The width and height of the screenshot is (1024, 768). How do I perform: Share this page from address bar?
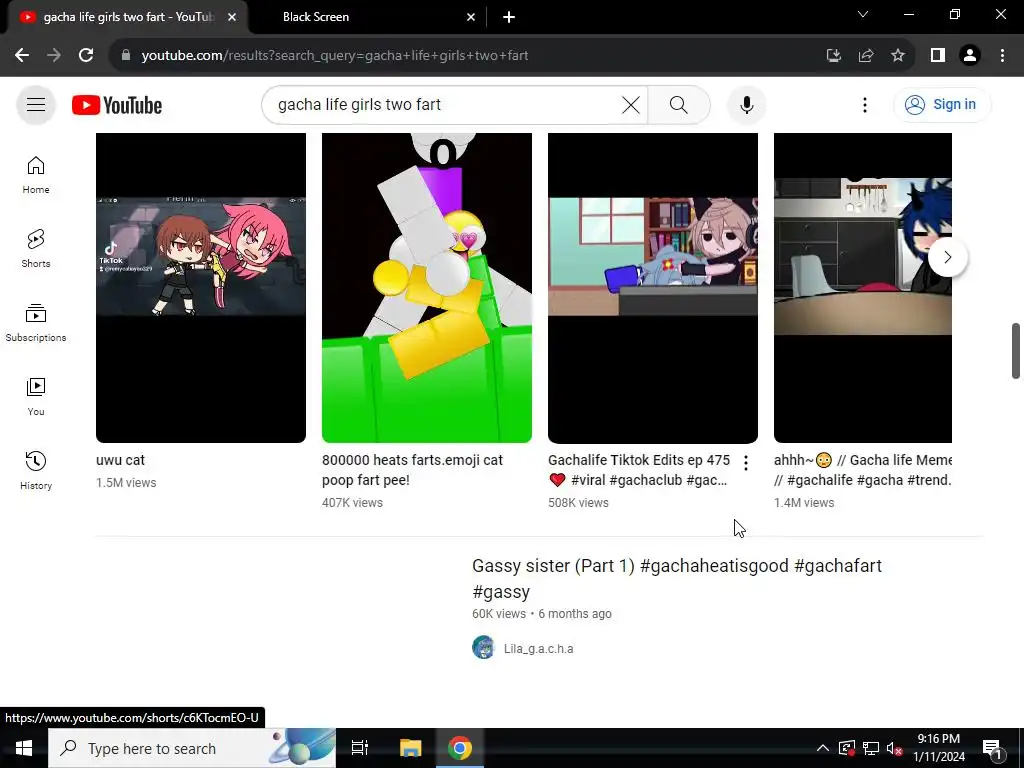(x=866, y=56)
